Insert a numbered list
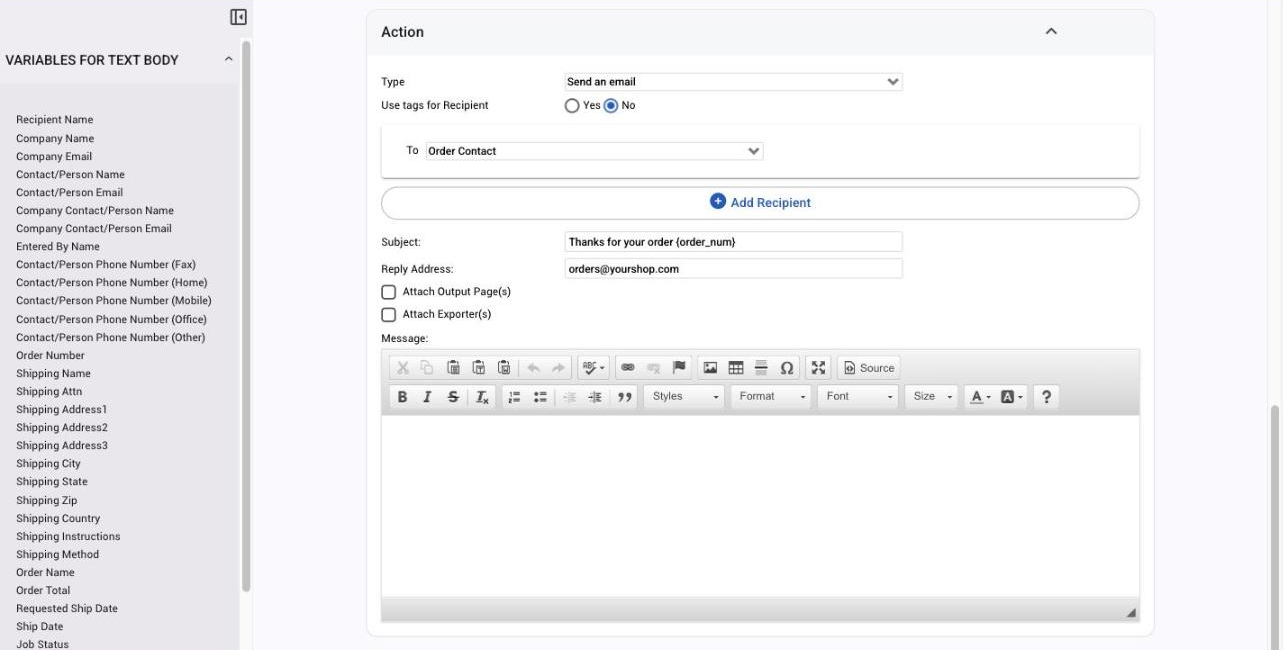 pyautogui.click(x=514, y=397)
